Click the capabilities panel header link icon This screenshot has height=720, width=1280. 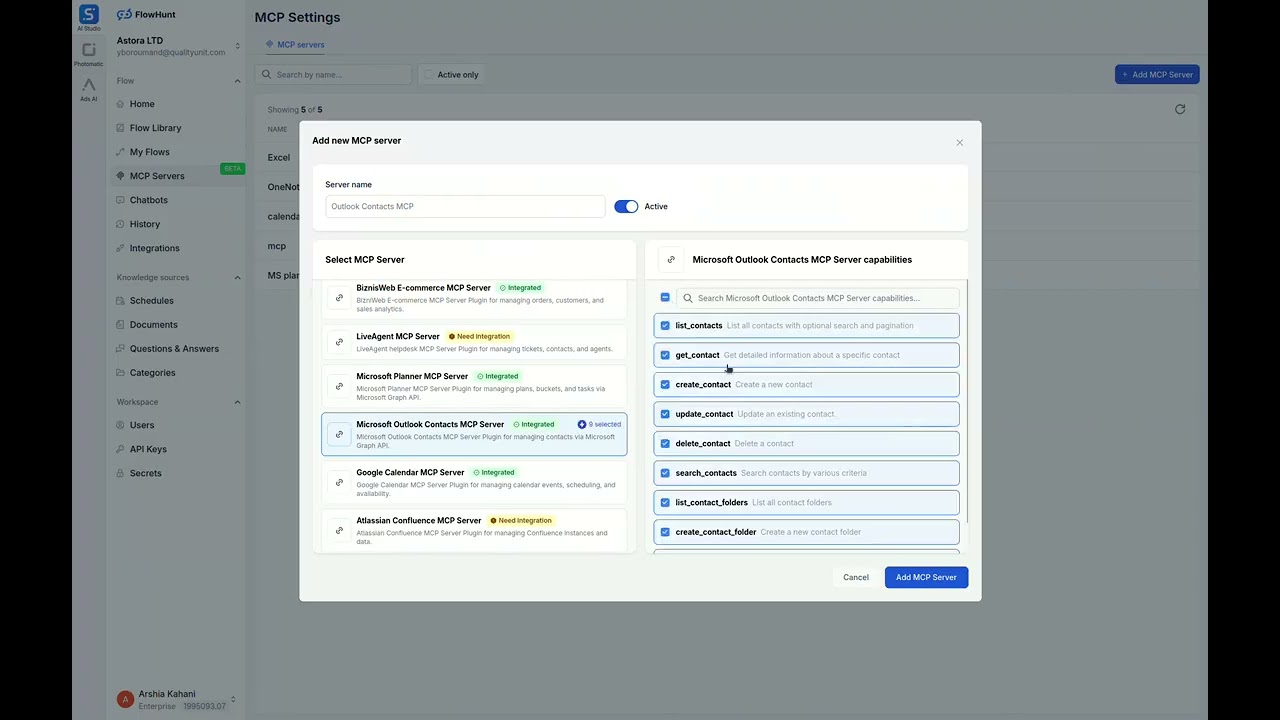671,259
